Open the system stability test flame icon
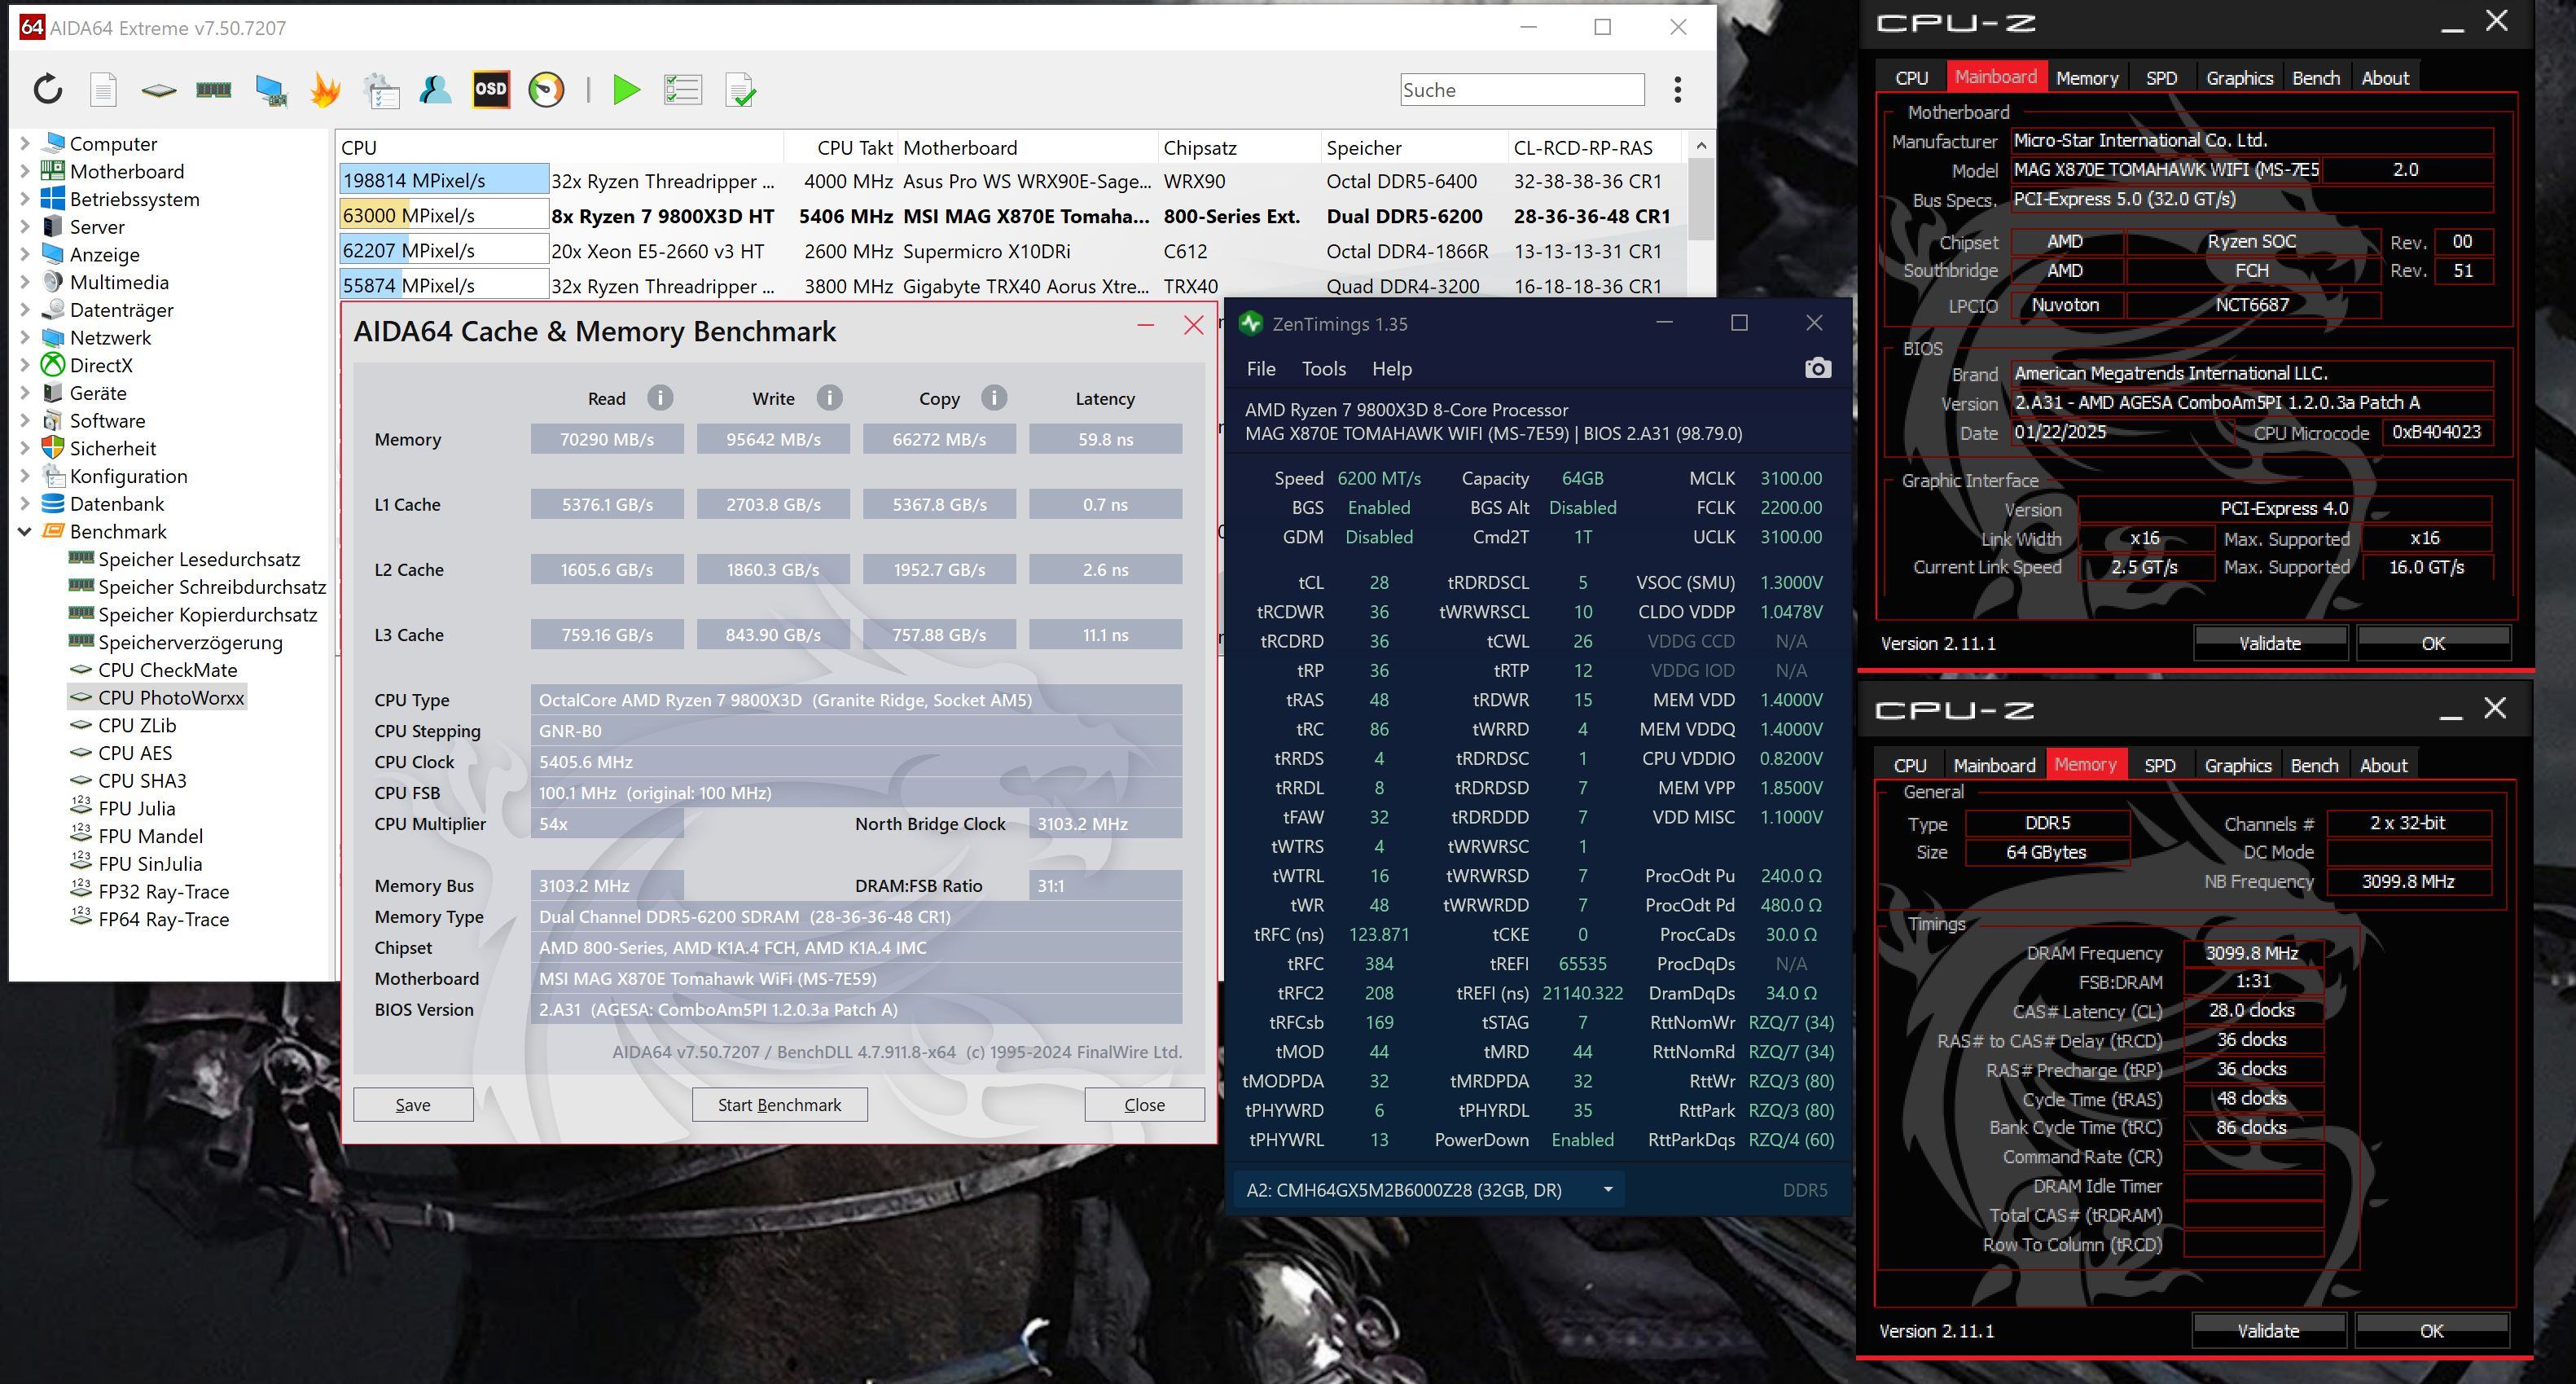 (x=325, y=90)
